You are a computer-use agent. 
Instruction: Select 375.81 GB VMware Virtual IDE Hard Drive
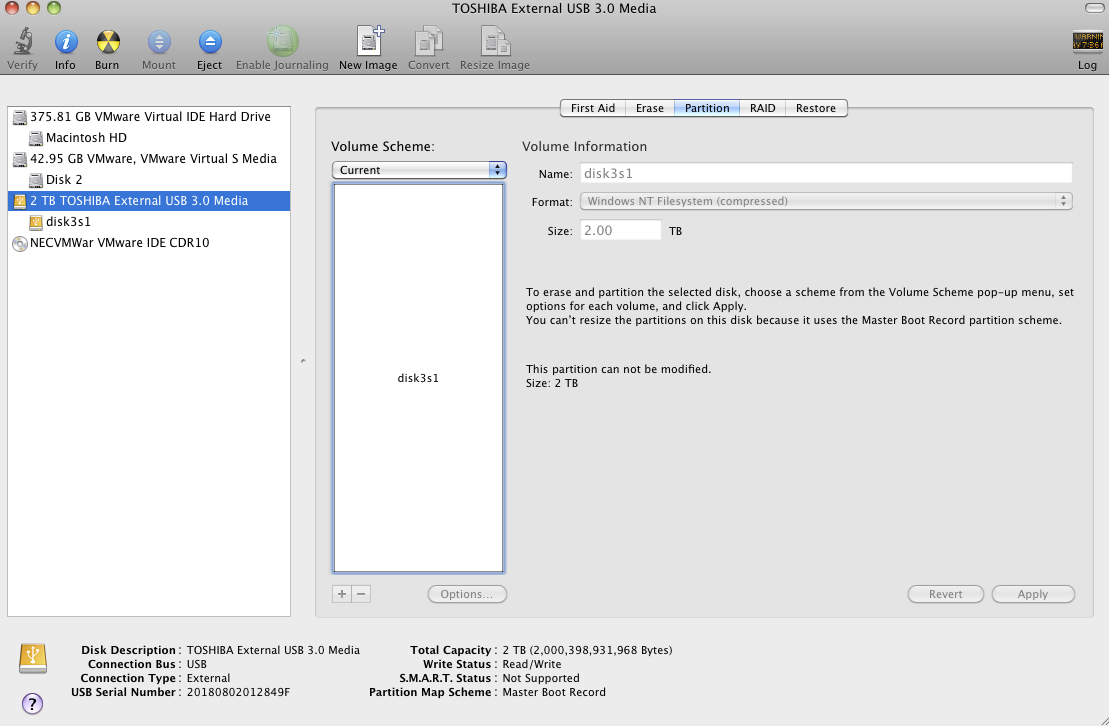[150, 117]
